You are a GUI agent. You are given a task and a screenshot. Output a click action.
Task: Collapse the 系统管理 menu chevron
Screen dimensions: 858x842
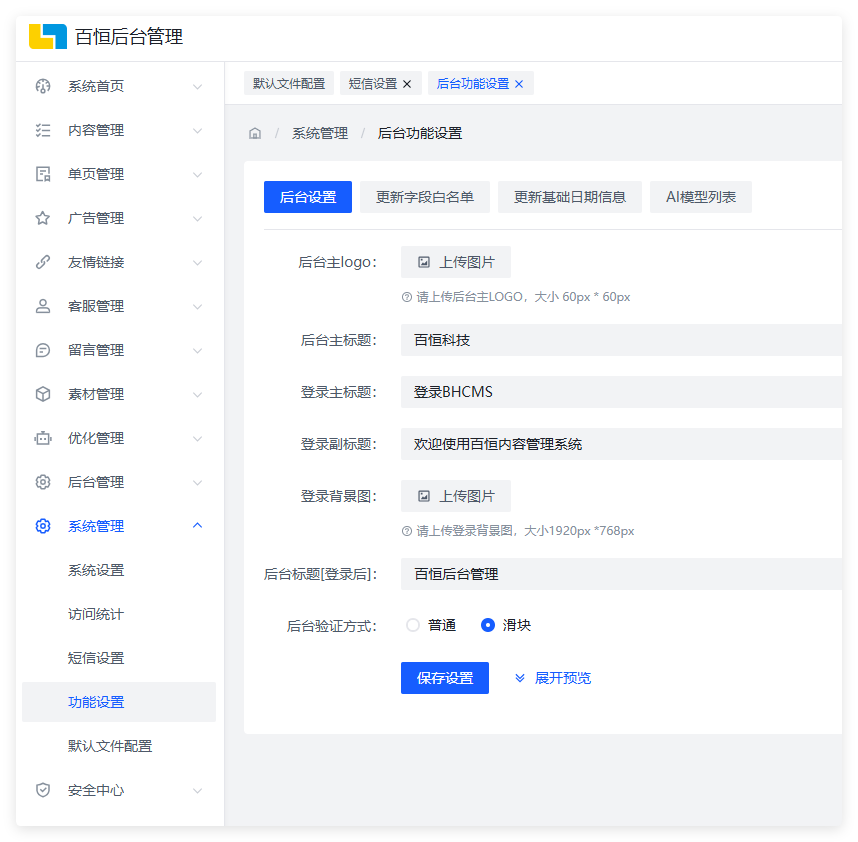pos(197,525)
